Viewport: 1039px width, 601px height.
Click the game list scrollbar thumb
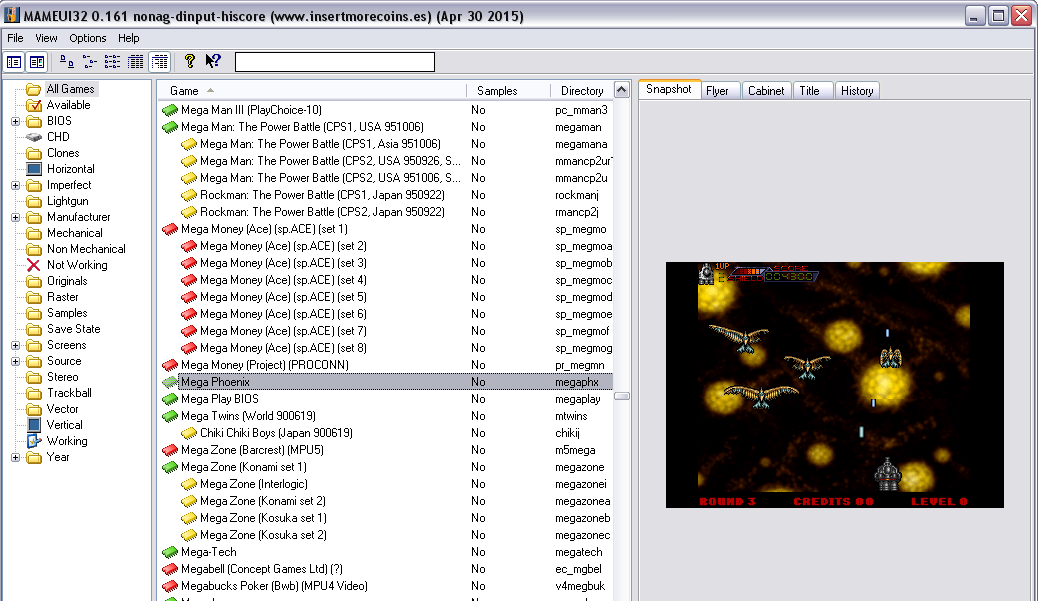(x=622, y=396)
